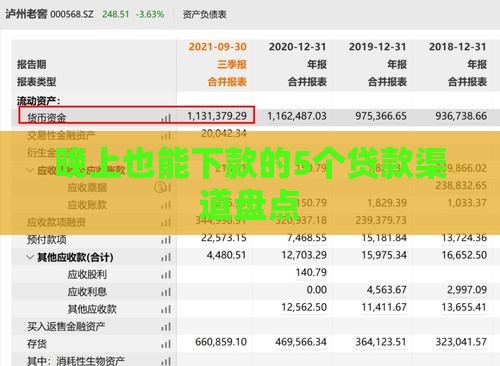Viewport: 500px width, 366px height.
Task: Click cell value 323,041.57
Action: pos(461,342)
